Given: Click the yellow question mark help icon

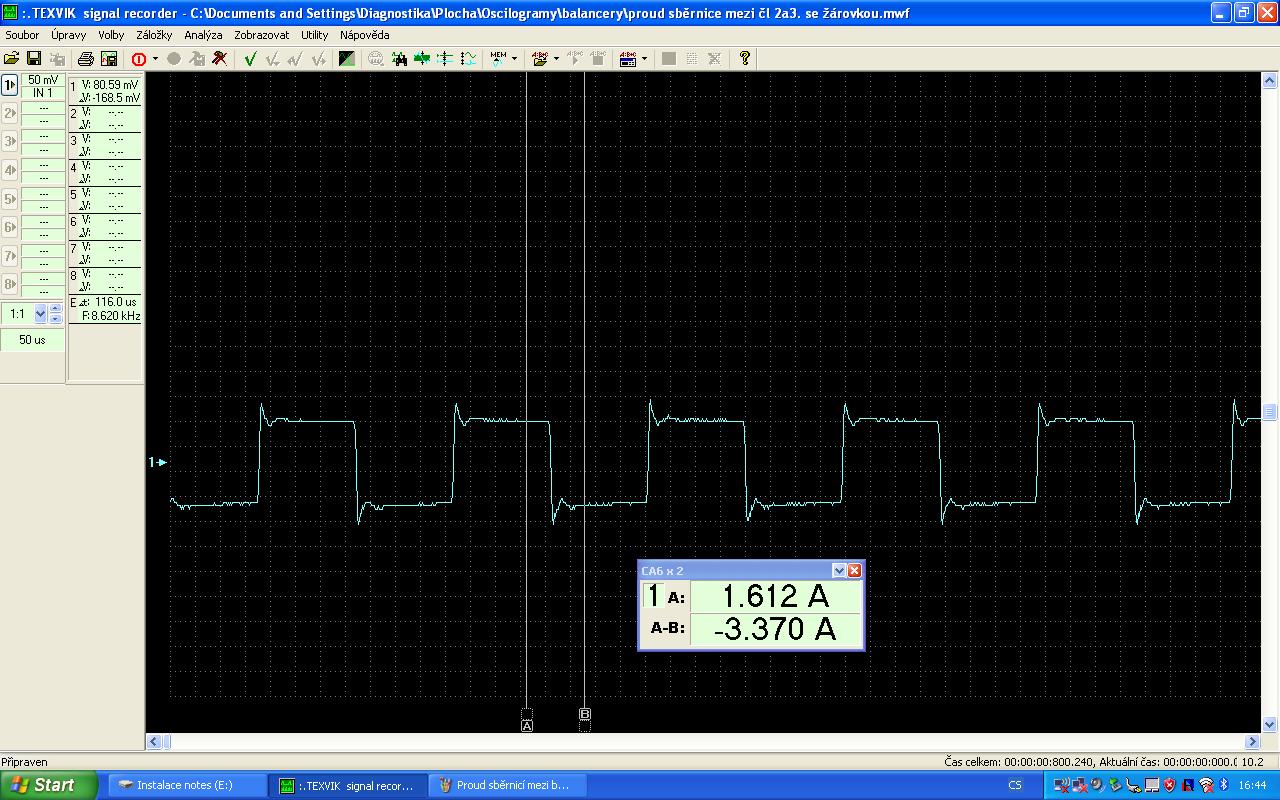Looking at the screenshot, I should [x=744, y=59].
